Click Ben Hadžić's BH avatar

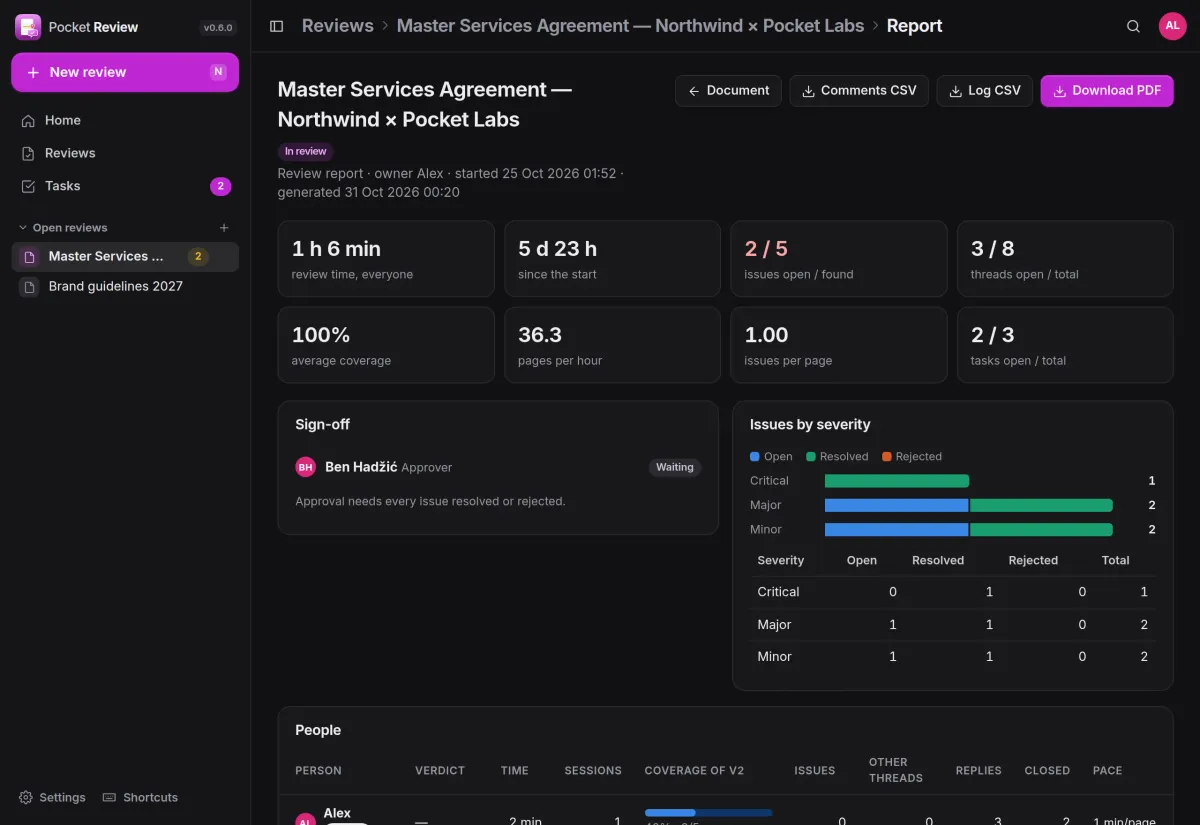(x=306, y=467)
